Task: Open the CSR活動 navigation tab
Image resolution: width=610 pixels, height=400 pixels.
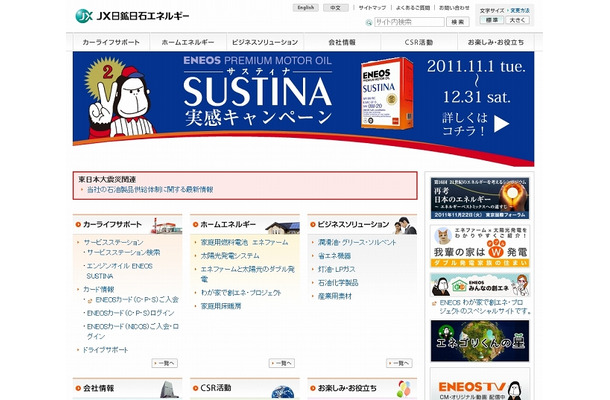Action: click(x=419, y=42)
